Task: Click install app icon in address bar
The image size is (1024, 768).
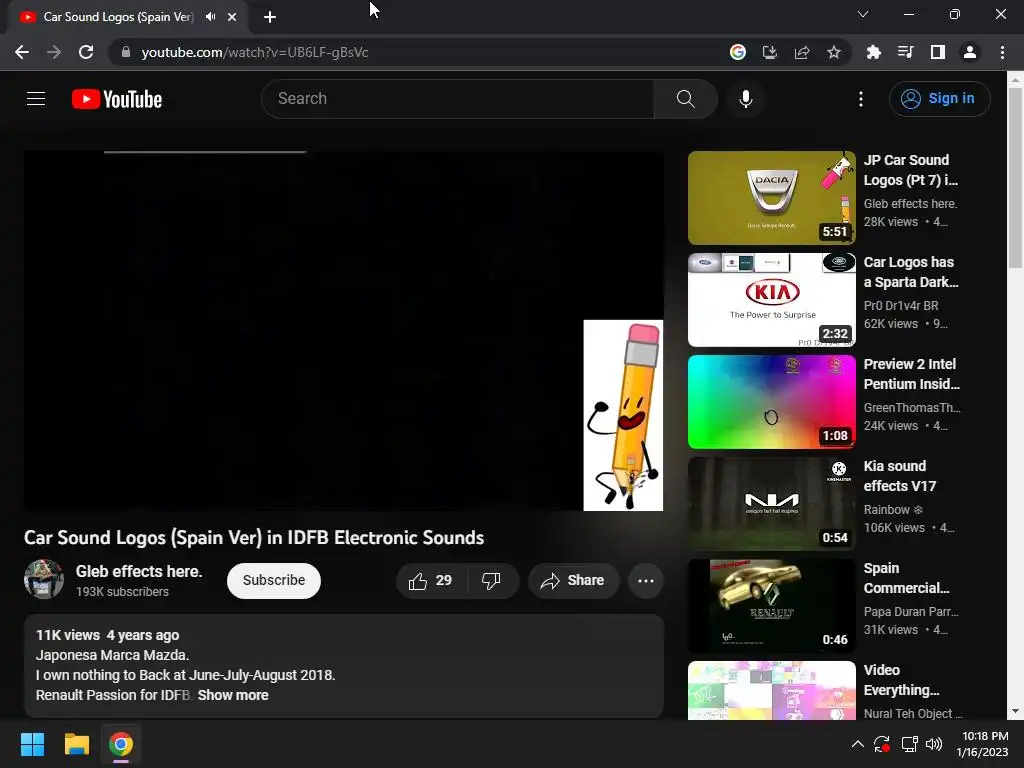Action: coord(770,52)
